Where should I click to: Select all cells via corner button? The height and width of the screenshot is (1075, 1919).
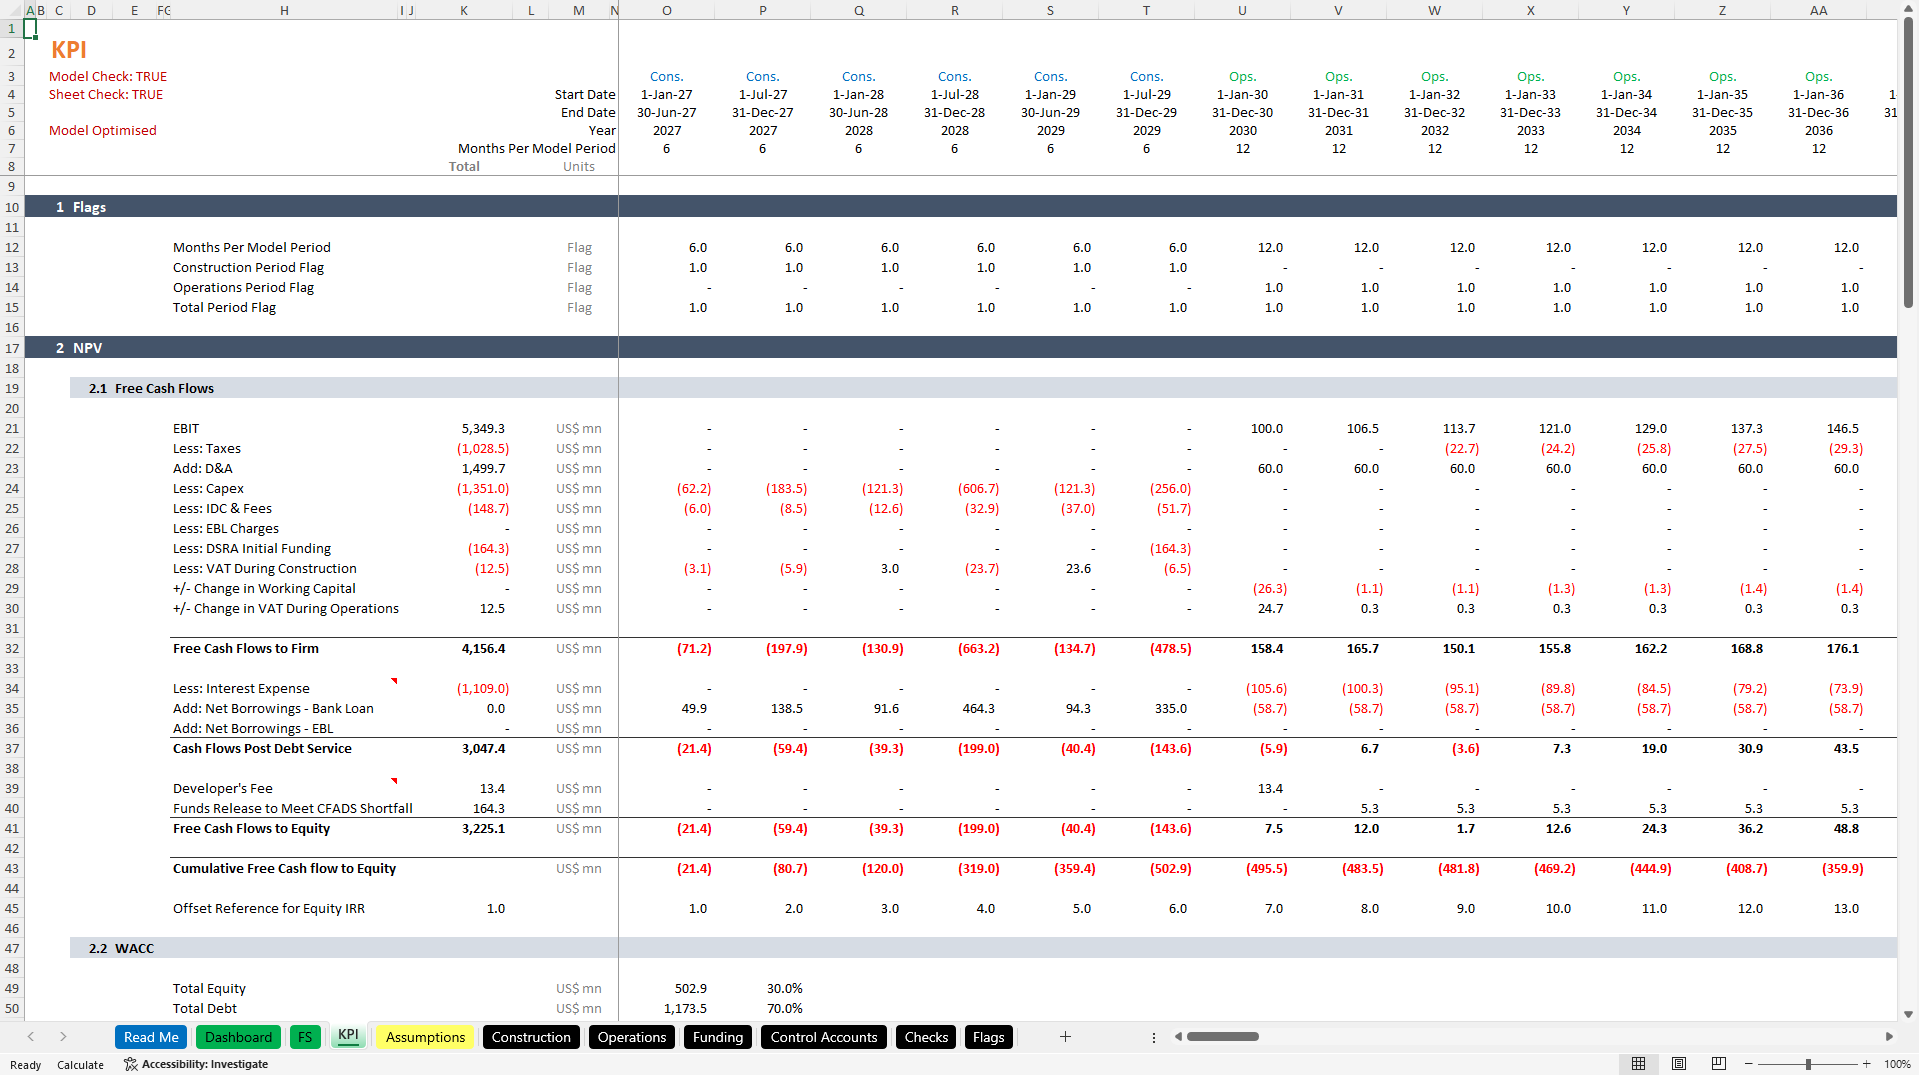click(x=12, y=10)
